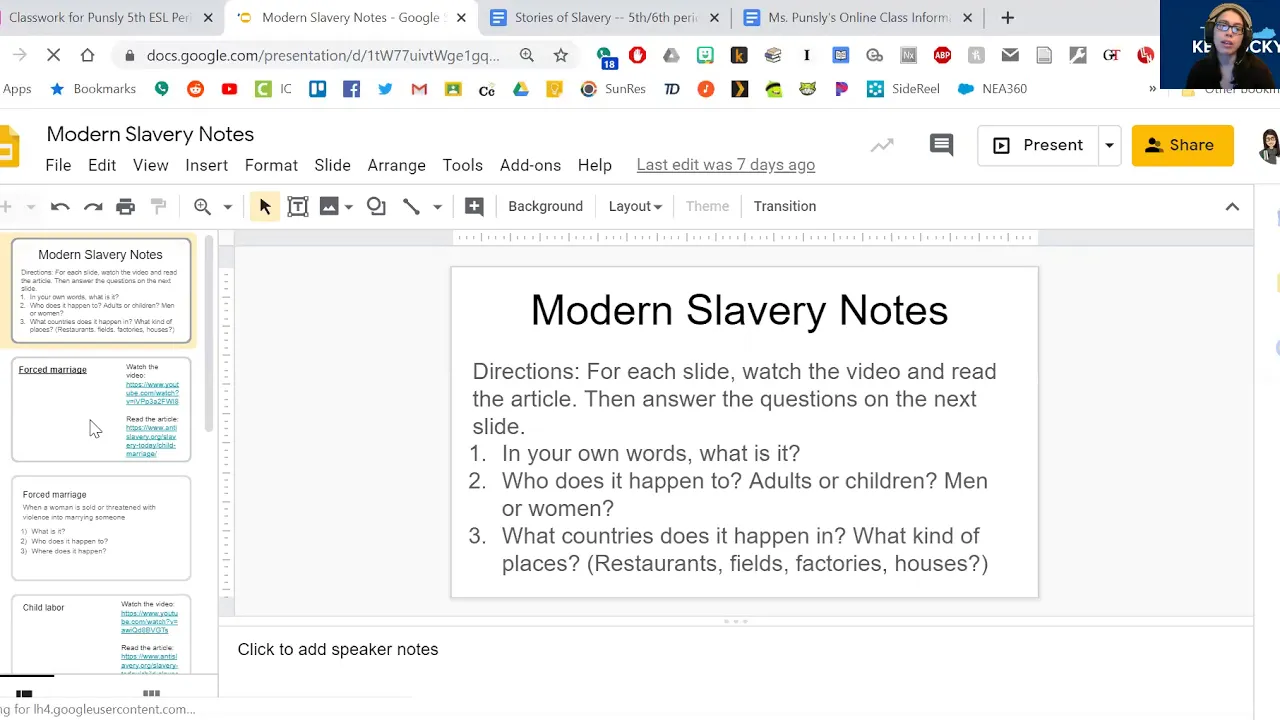Undo the last action in Slides toolbar

60,207
